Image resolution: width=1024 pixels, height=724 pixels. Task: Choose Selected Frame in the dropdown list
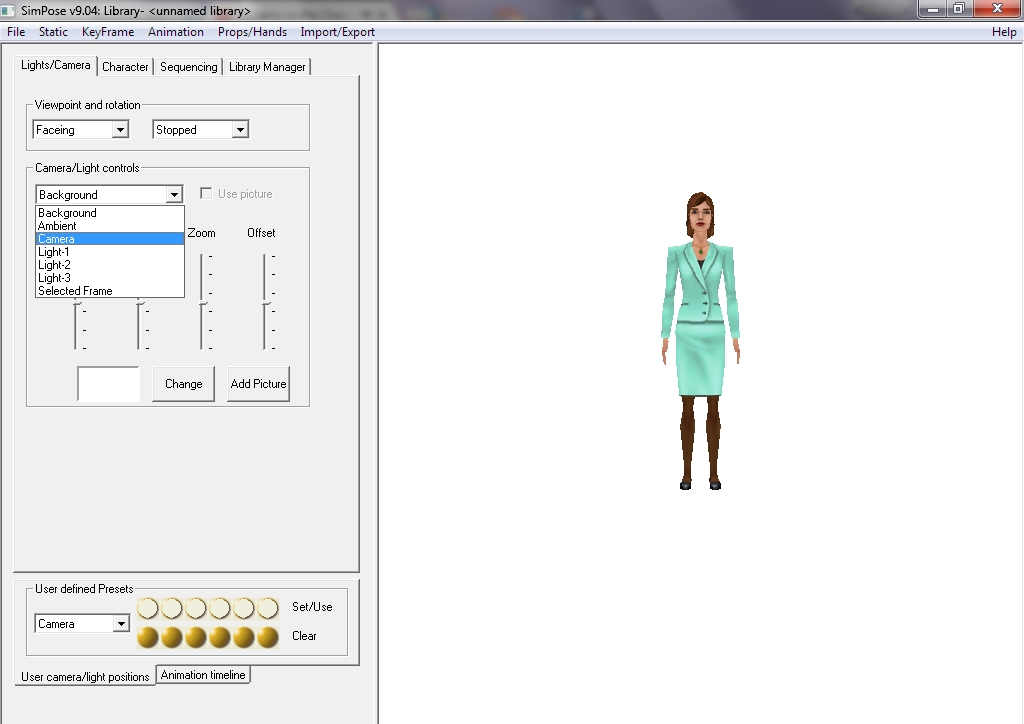point(75,291)
